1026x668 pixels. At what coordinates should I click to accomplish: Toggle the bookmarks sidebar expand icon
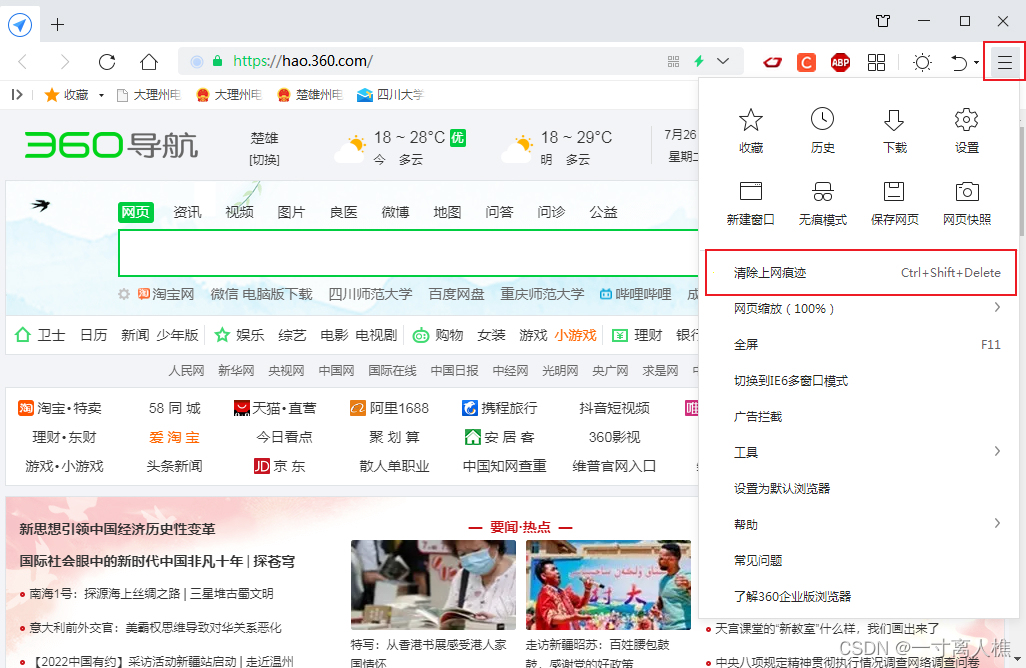tap(17, 95)
